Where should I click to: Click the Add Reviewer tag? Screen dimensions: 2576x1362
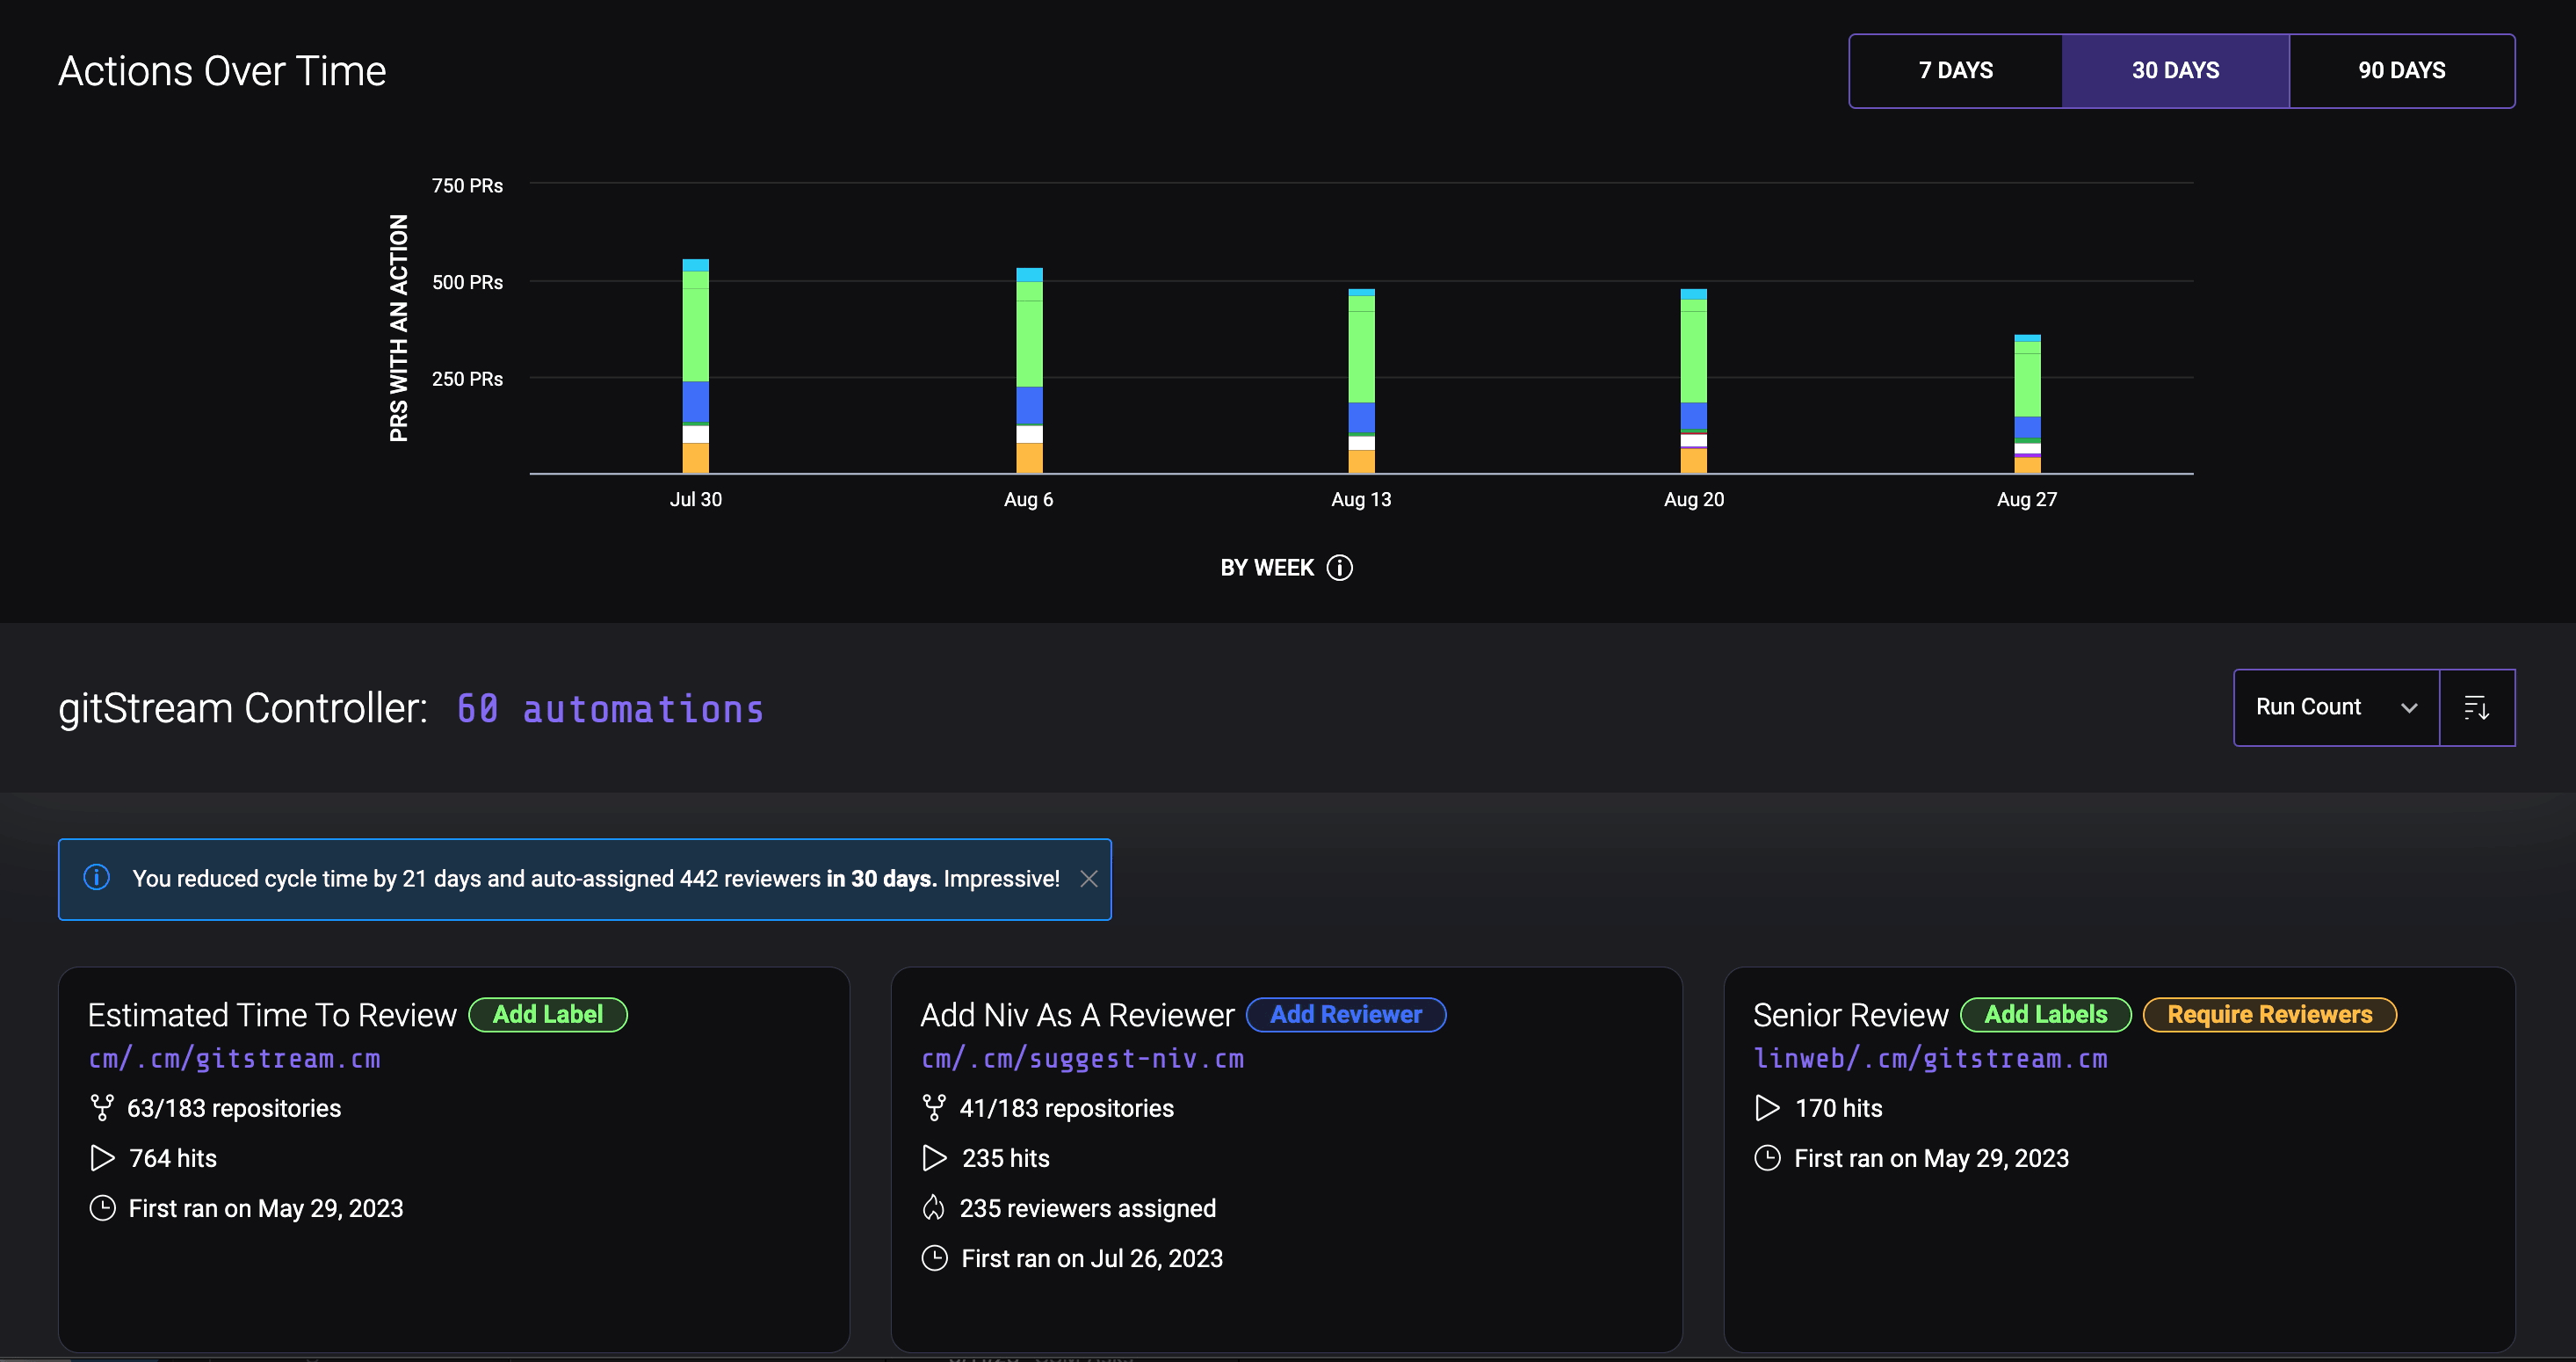[1345, 1015]
